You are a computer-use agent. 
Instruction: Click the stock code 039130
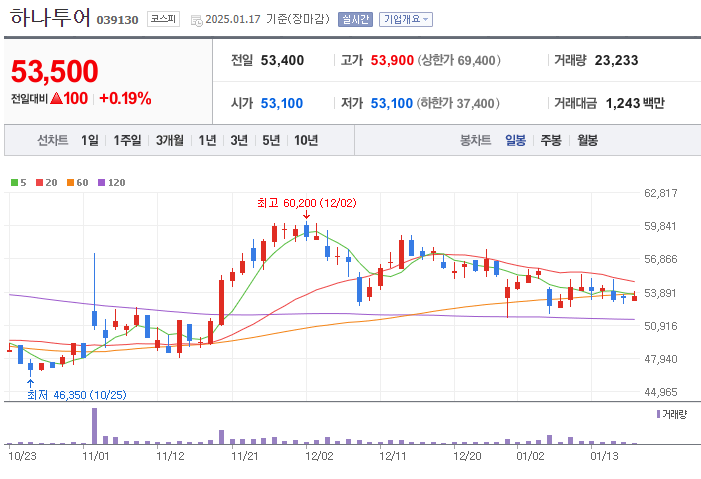pyautogui.click(x=118, y=20)
